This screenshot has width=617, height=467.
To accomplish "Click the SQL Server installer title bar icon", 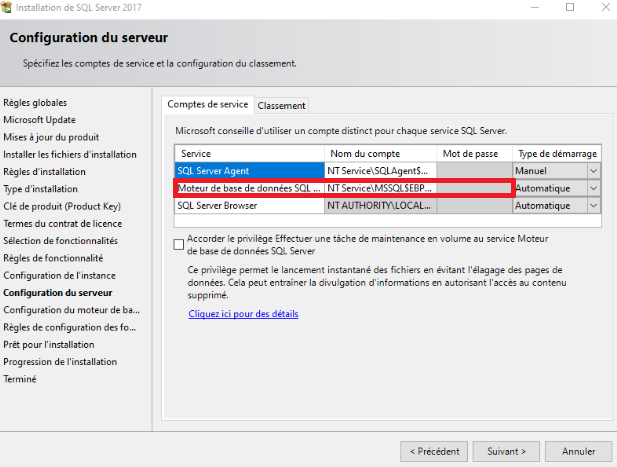I will click(x=6, y=7).
